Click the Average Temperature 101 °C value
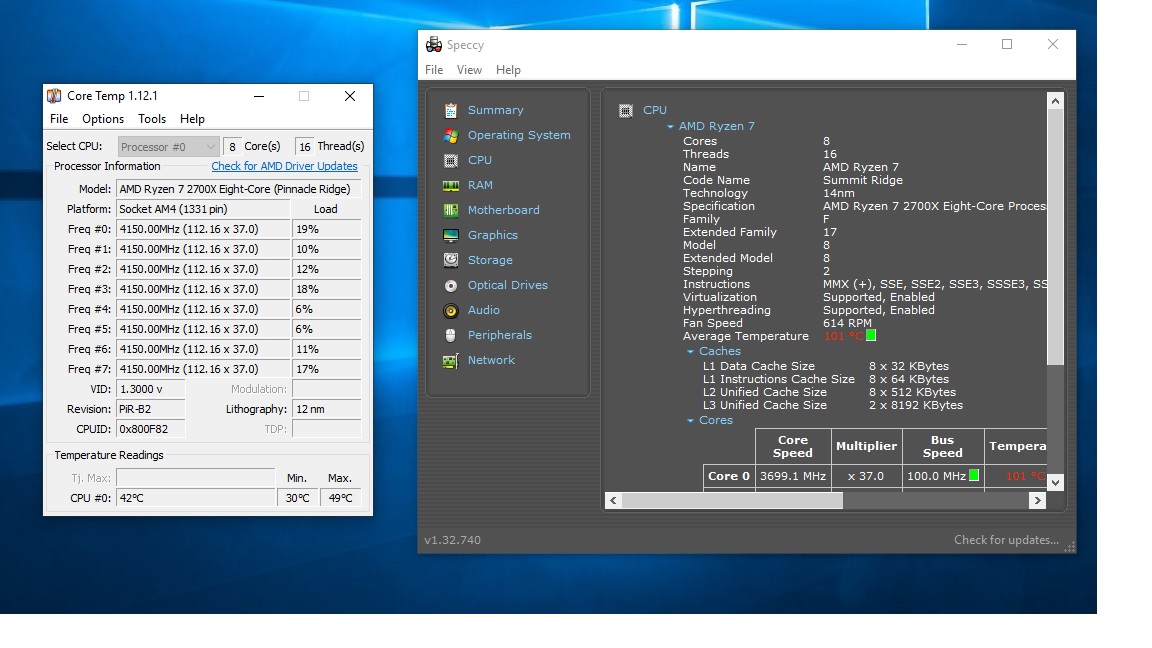The image size is (1152, 648). pos(843,336)
